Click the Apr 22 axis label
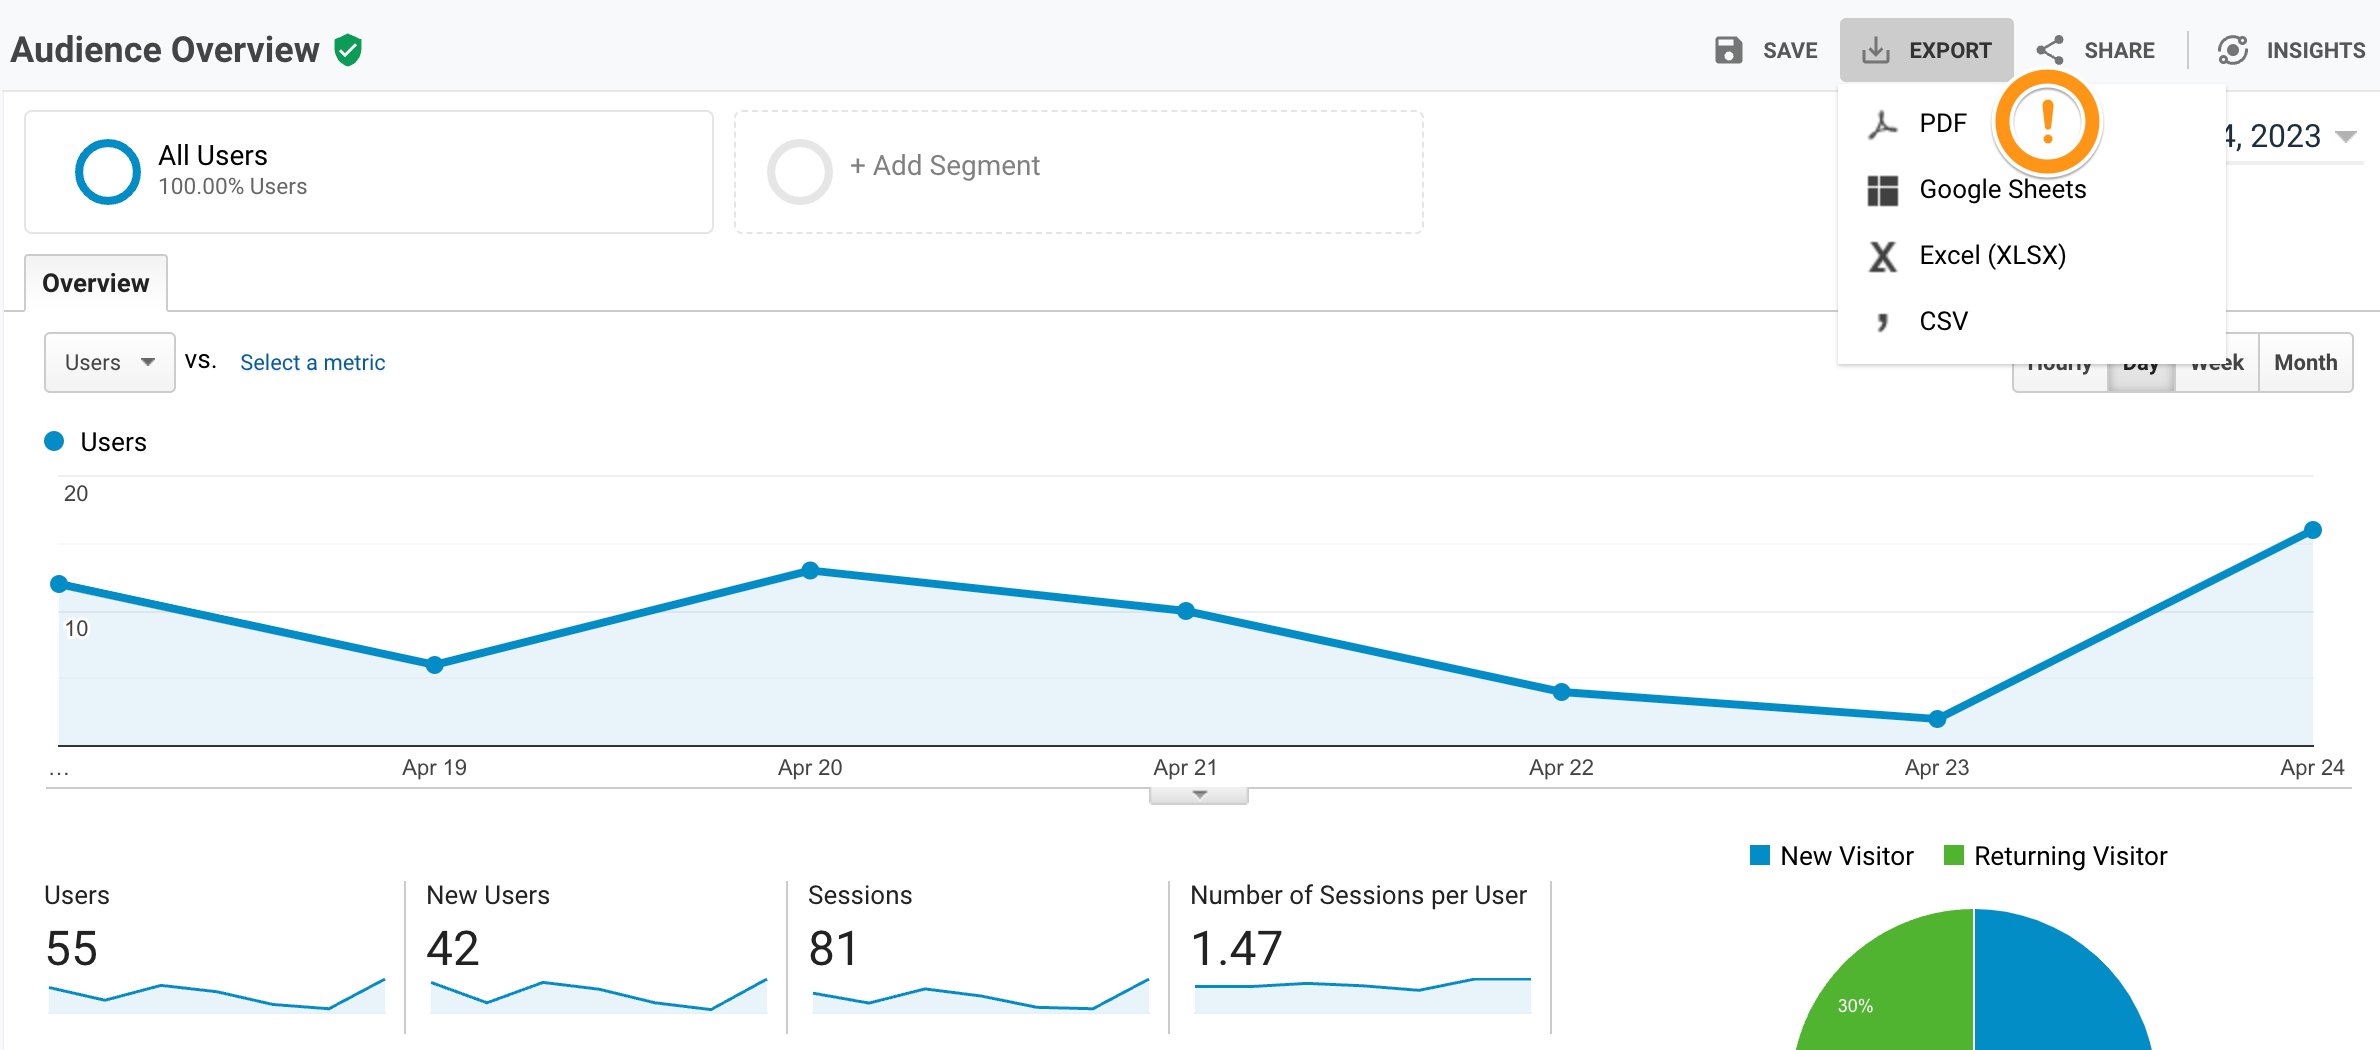The height and width of the screenshot is (1050, 2380). tap(1561, 767)
